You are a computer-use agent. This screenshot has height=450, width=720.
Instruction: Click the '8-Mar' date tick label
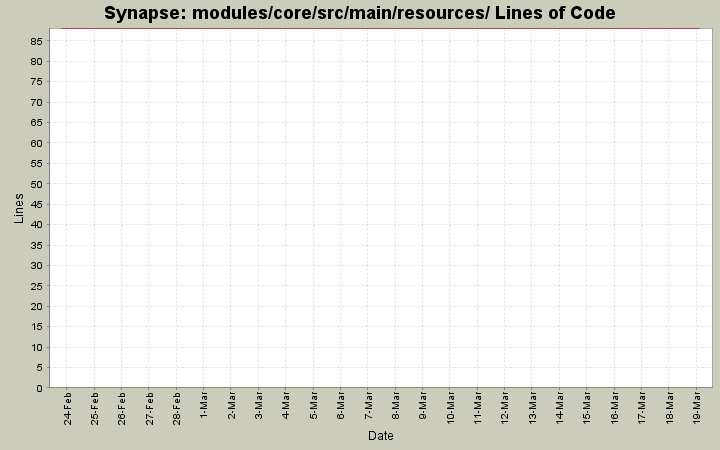[396, 405]
